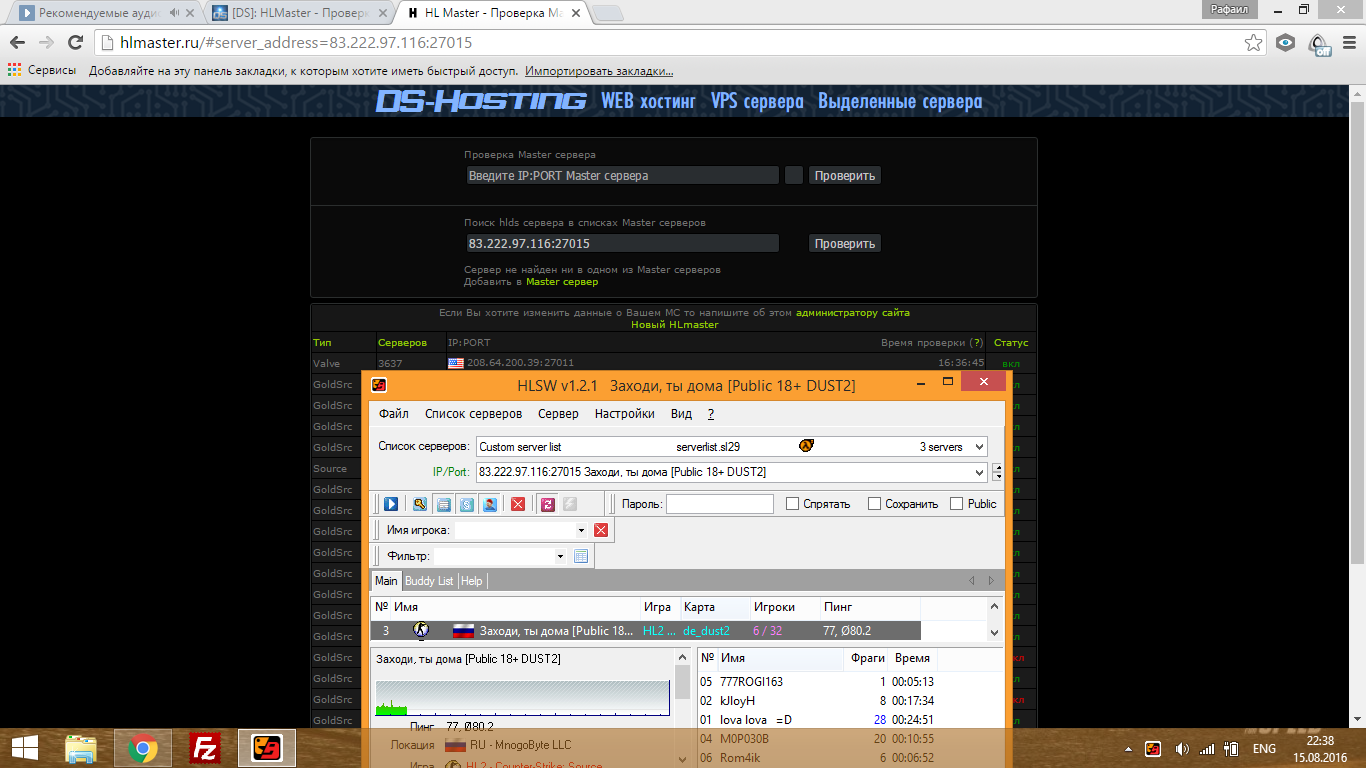Open the network signal icon in system tray

pyautogui.click(x=1207, y=748)
